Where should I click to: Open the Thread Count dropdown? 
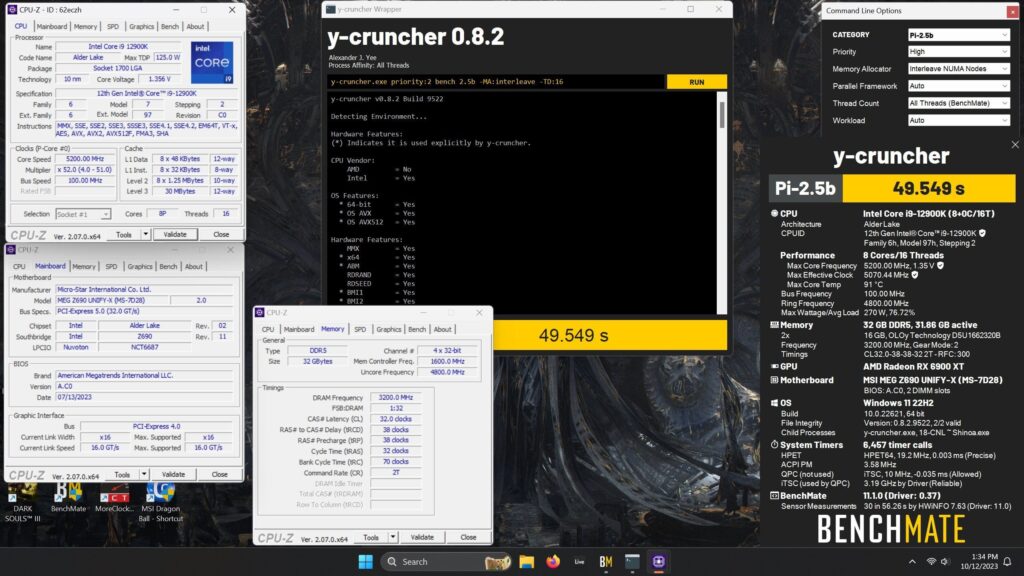pos(958,103)
